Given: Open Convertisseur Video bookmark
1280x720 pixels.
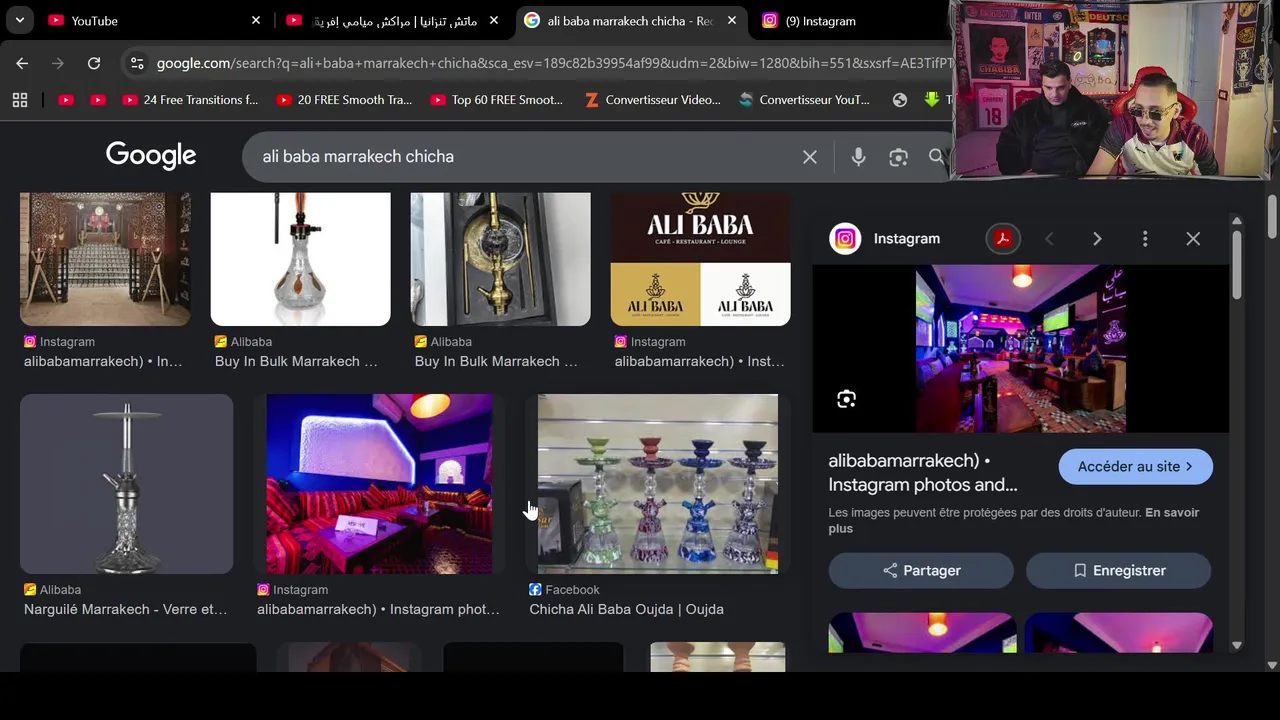Looking at the screenshot, I should [652, 100].
